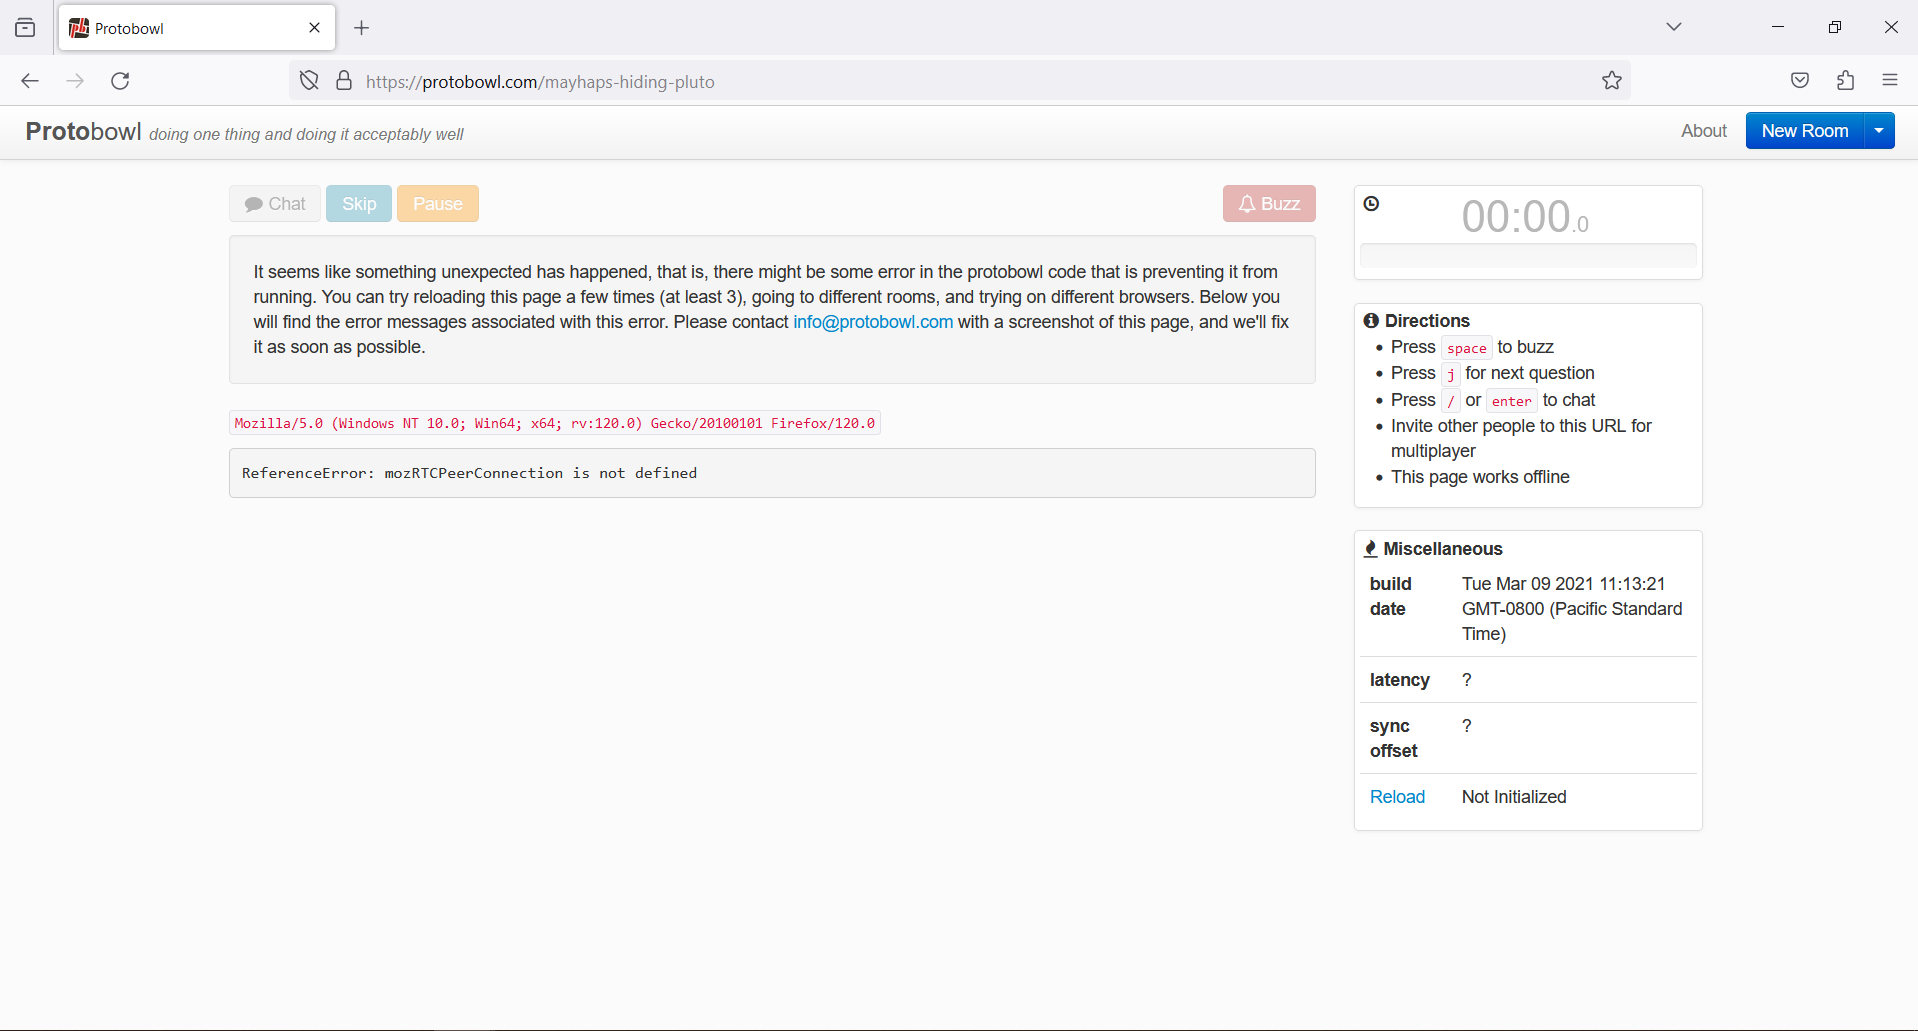
Task: Click the padlock icon to view site security
Action: pyautogui.click(x=343, y=80)
